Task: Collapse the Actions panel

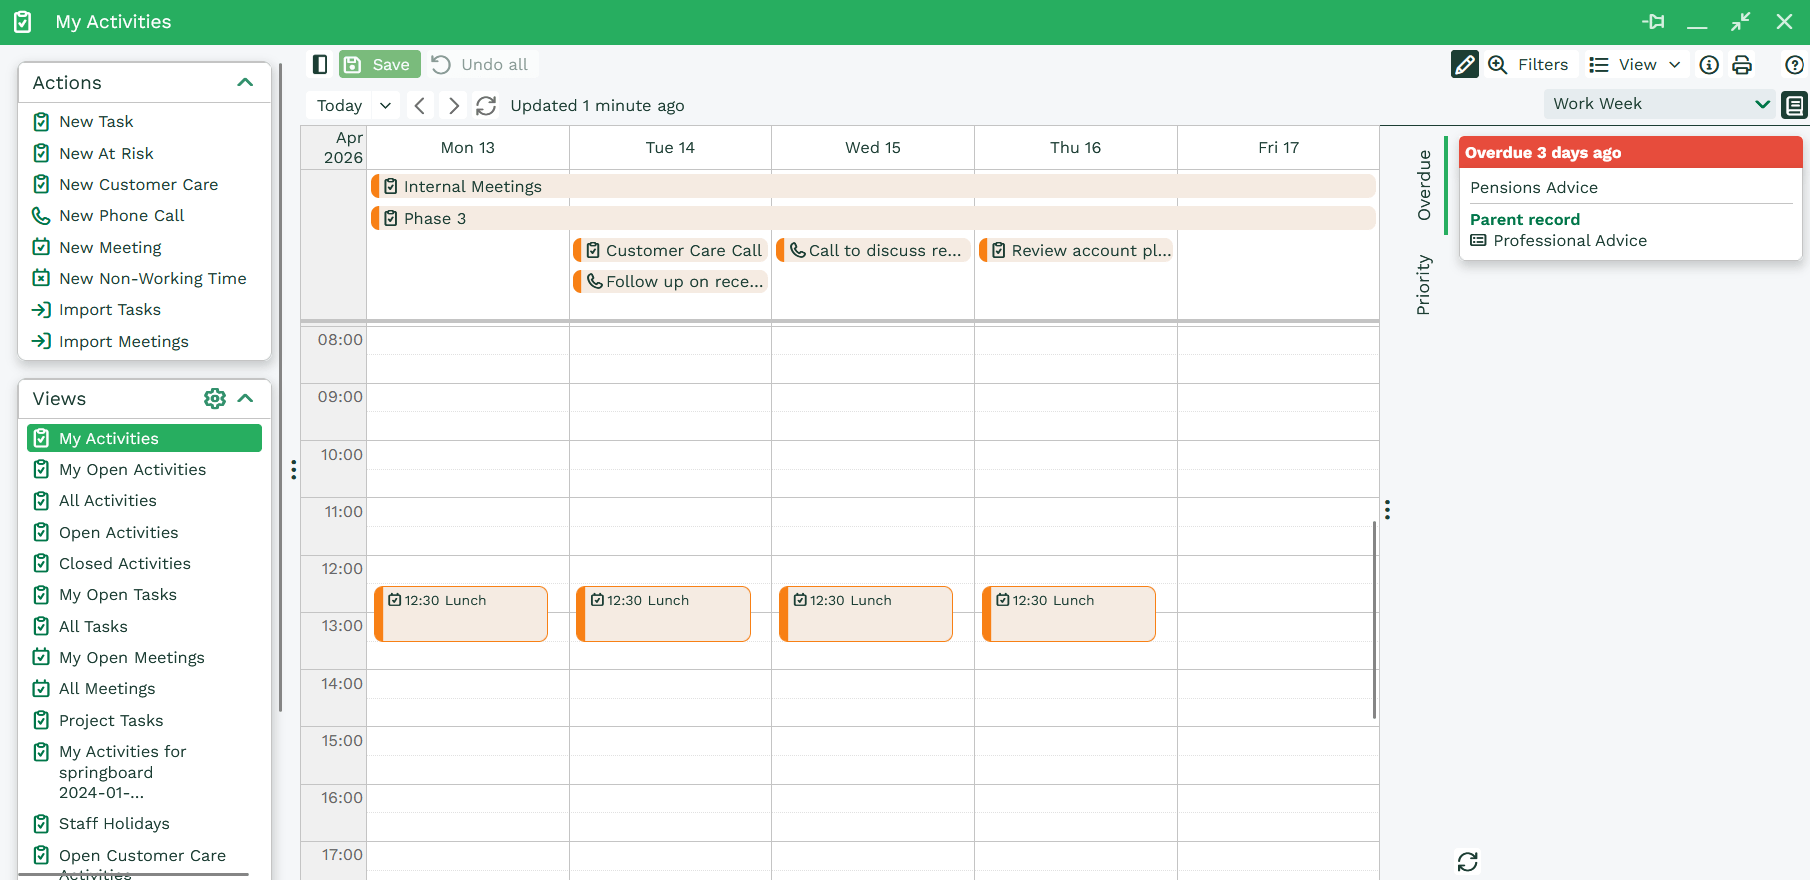Action: (245, 83)
